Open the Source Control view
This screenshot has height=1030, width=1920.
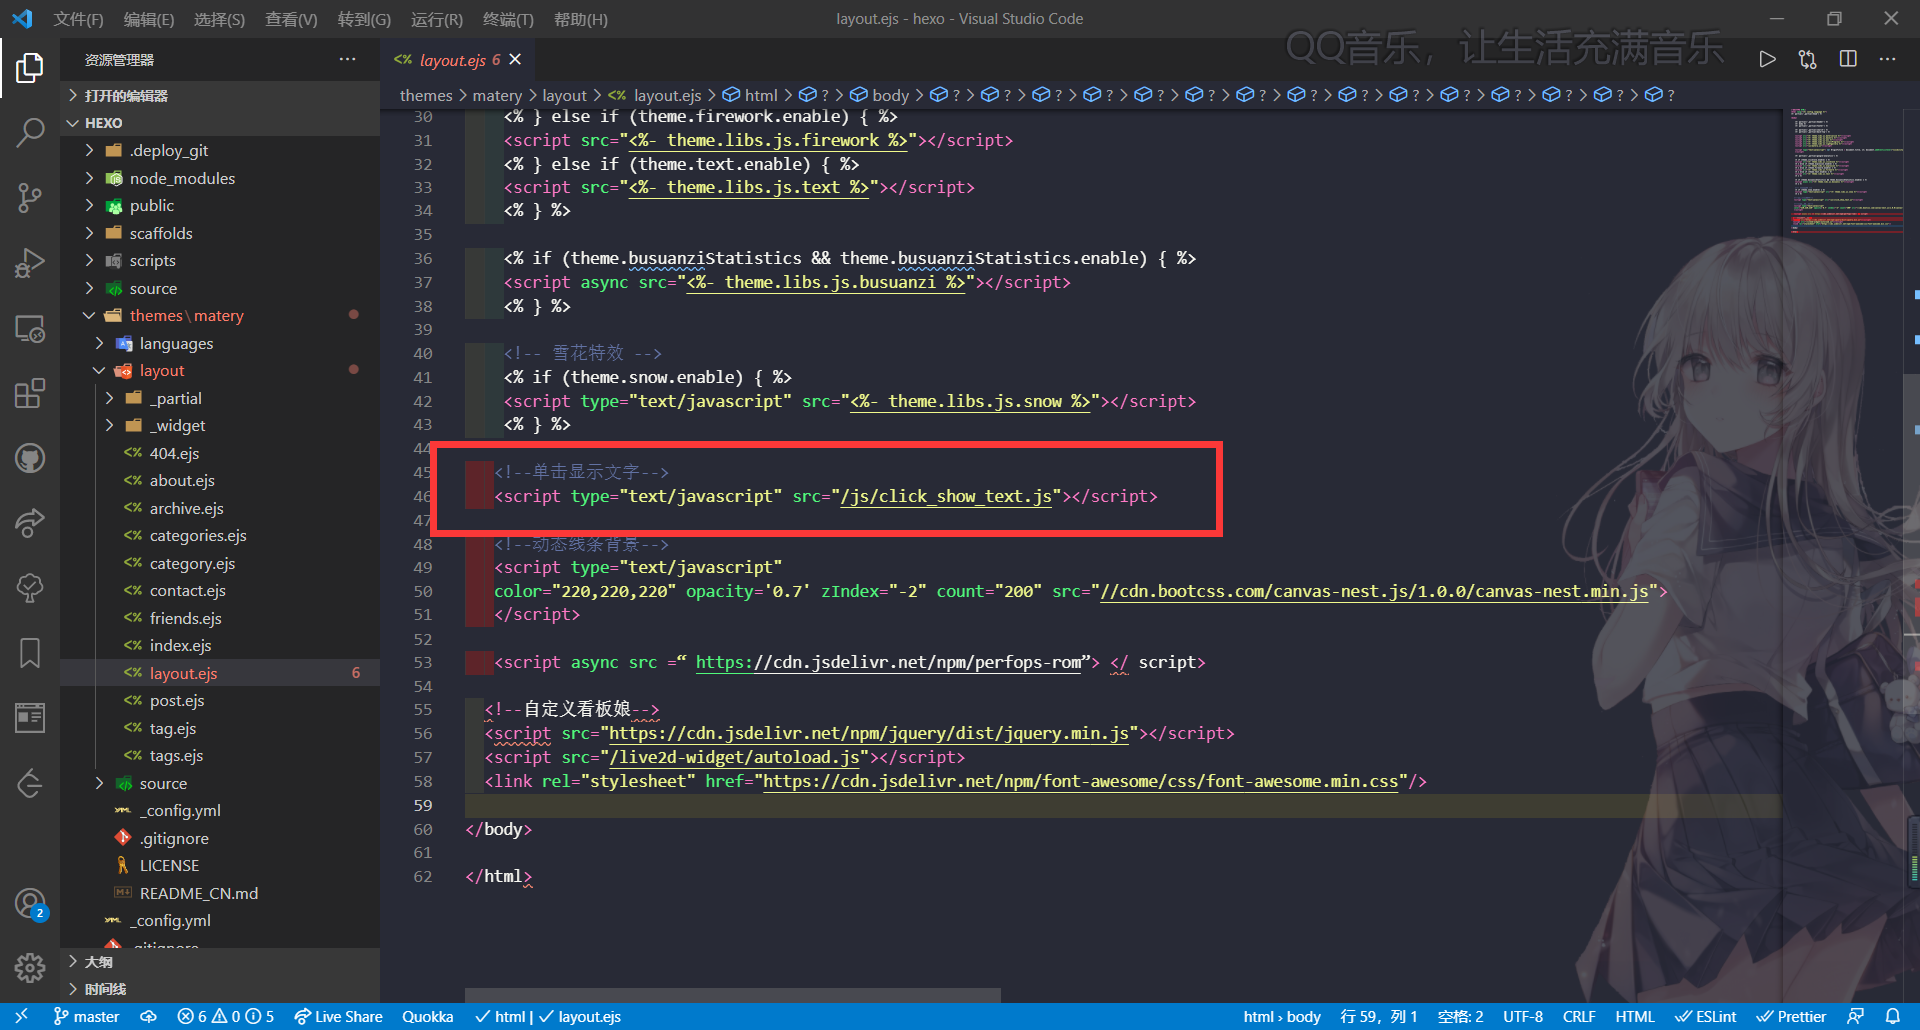[x=30, y=197]
